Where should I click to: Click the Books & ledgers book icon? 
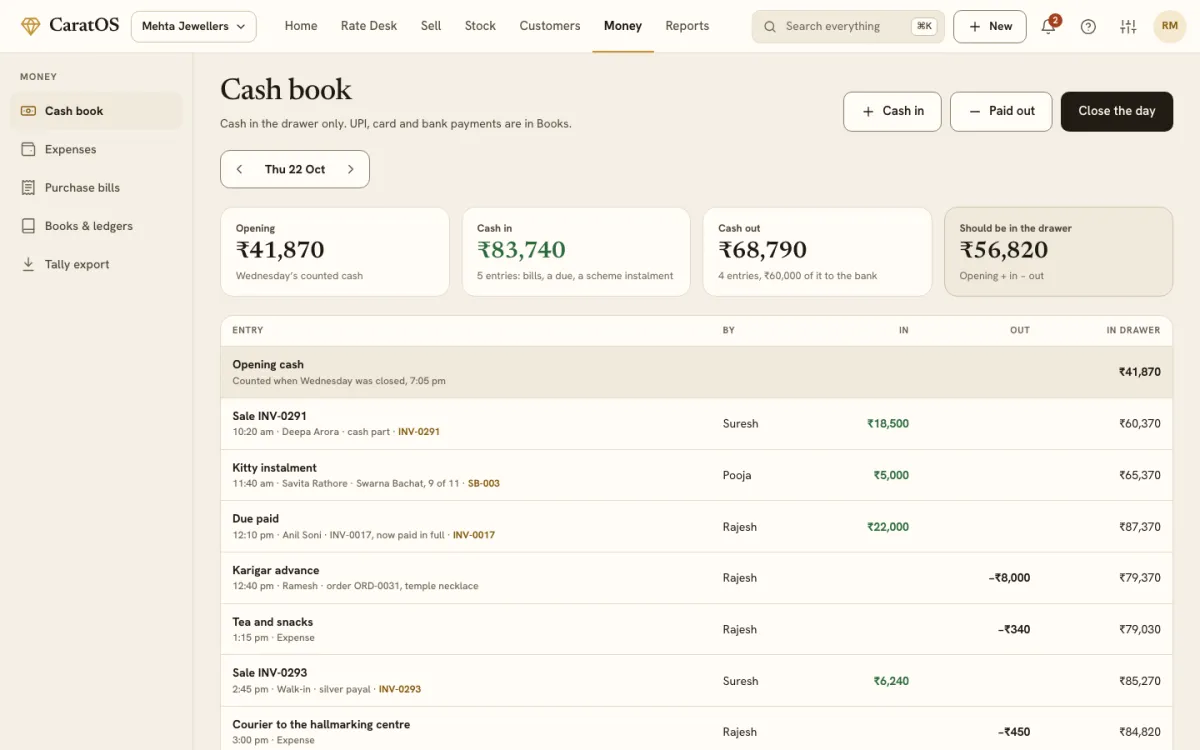click(28, 226)
